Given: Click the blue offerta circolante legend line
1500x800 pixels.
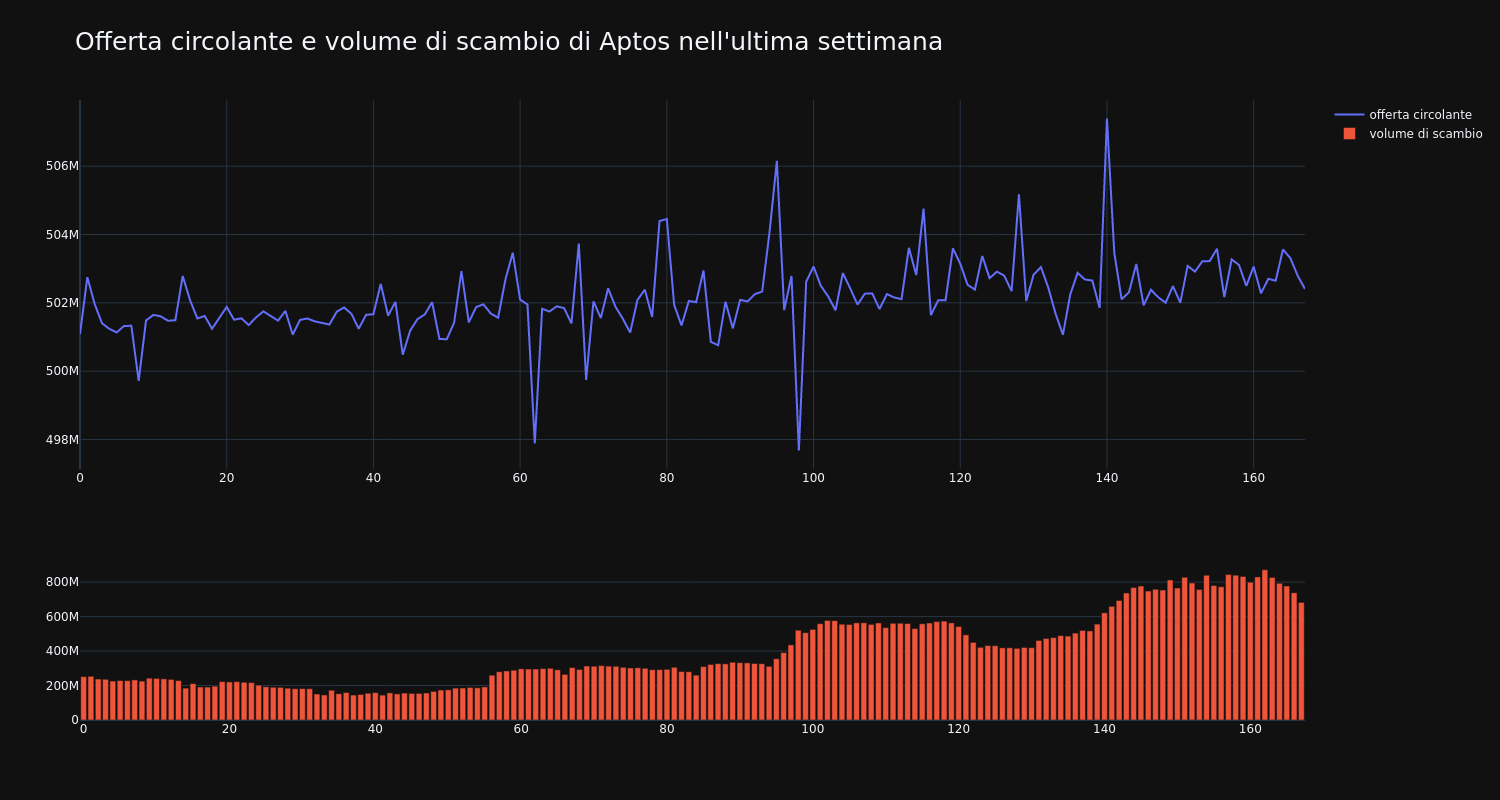Looking at the screenshot, I should (x=1349, y=115).
